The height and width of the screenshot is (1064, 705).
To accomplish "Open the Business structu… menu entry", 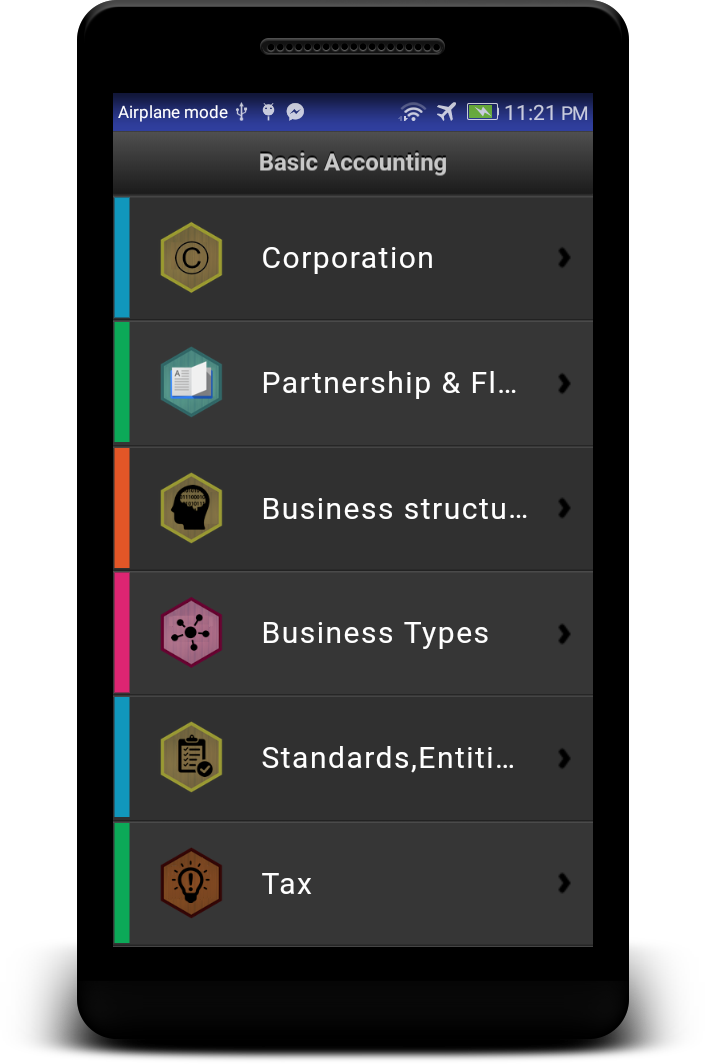I will [354, 508].
